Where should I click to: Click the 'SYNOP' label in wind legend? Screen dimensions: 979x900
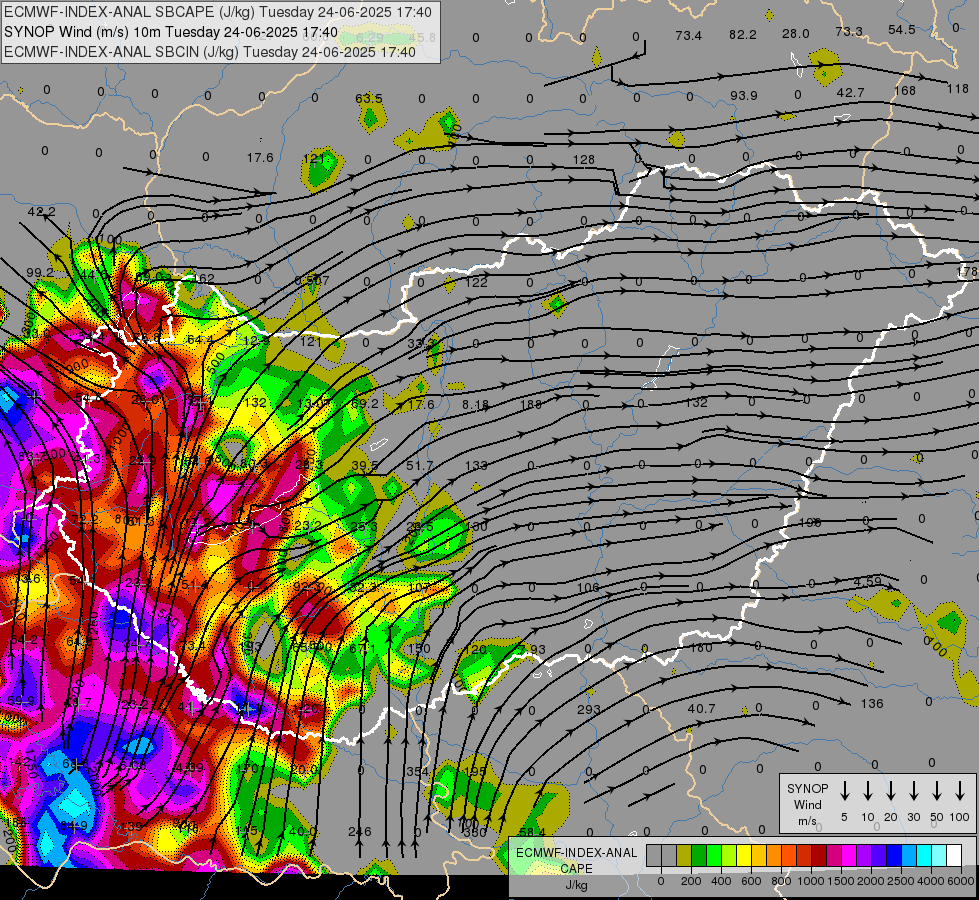[807, 789]
